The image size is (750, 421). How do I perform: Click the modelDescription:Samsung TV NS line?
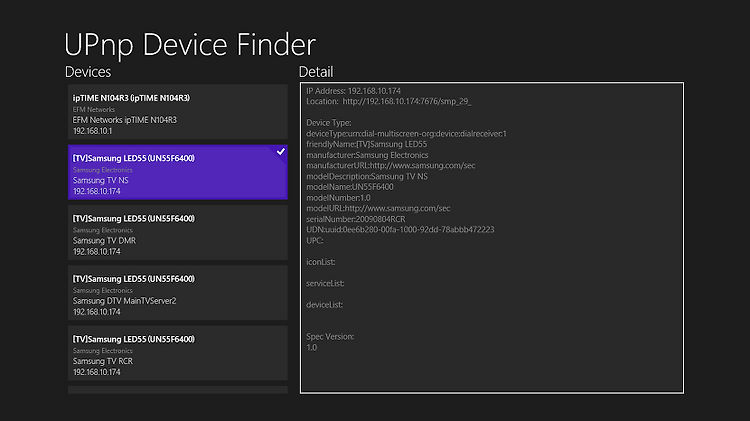coord(367,177)
